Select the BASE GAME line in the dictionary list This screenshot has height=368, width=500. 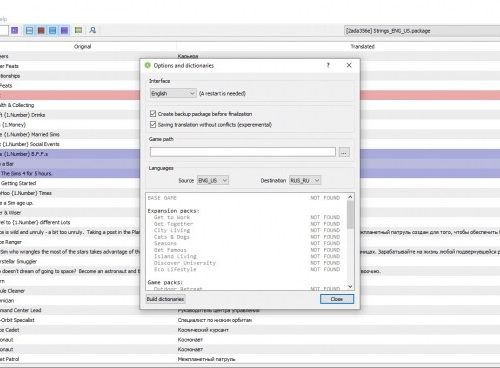pyautogui.click(x=162, y=198)
